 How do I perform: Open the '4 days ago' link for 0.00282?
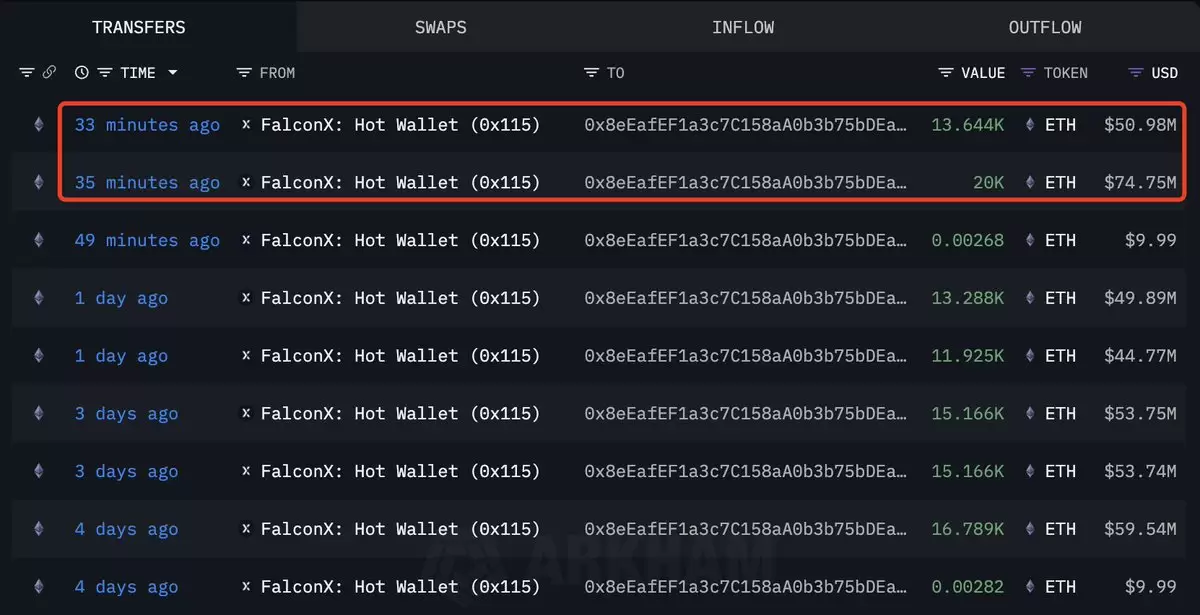(126, 587)
